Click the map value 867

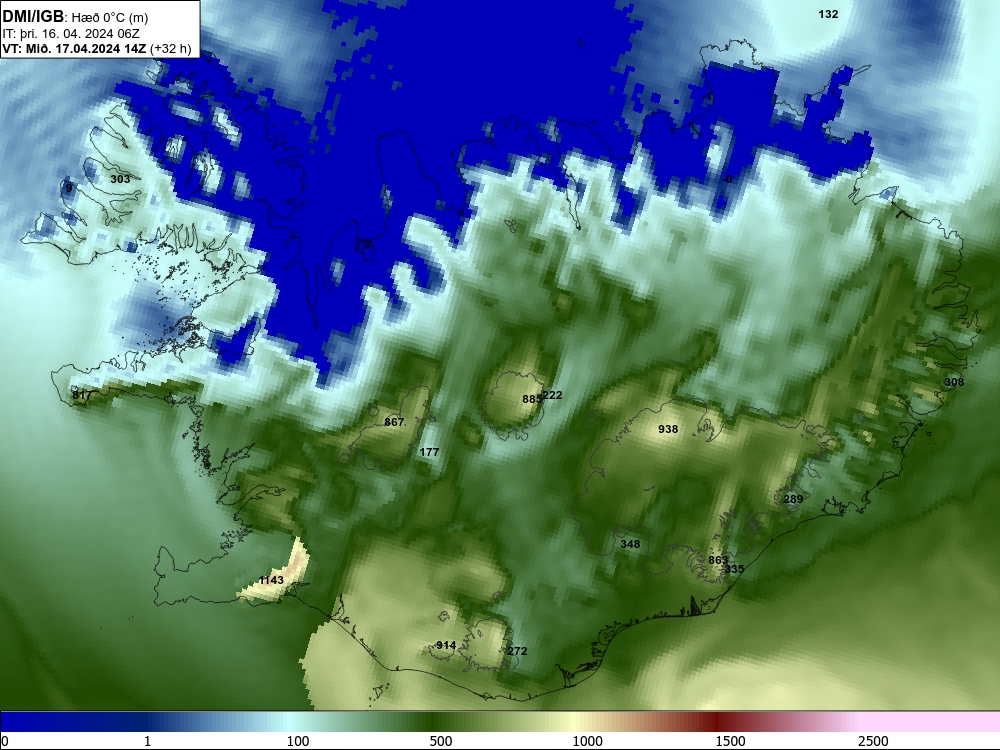[394, 422]
